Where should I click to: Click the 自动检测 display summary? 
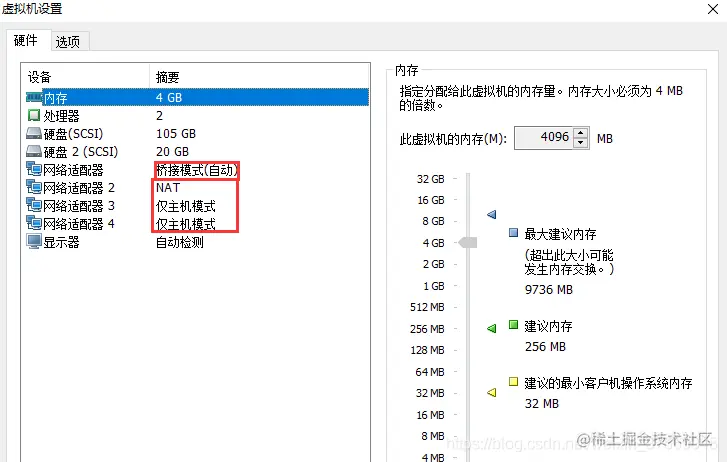coord(179,242)
